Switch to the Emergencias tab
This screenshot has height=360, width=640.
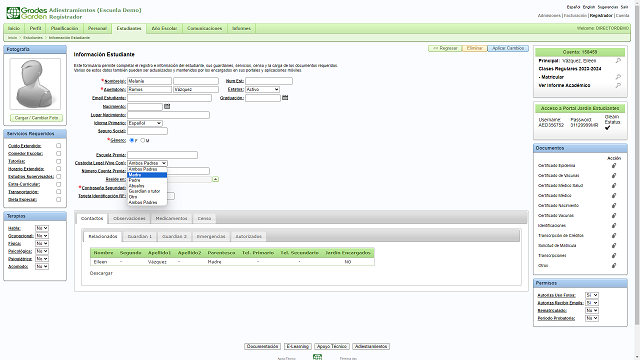(x=211, y=236)
